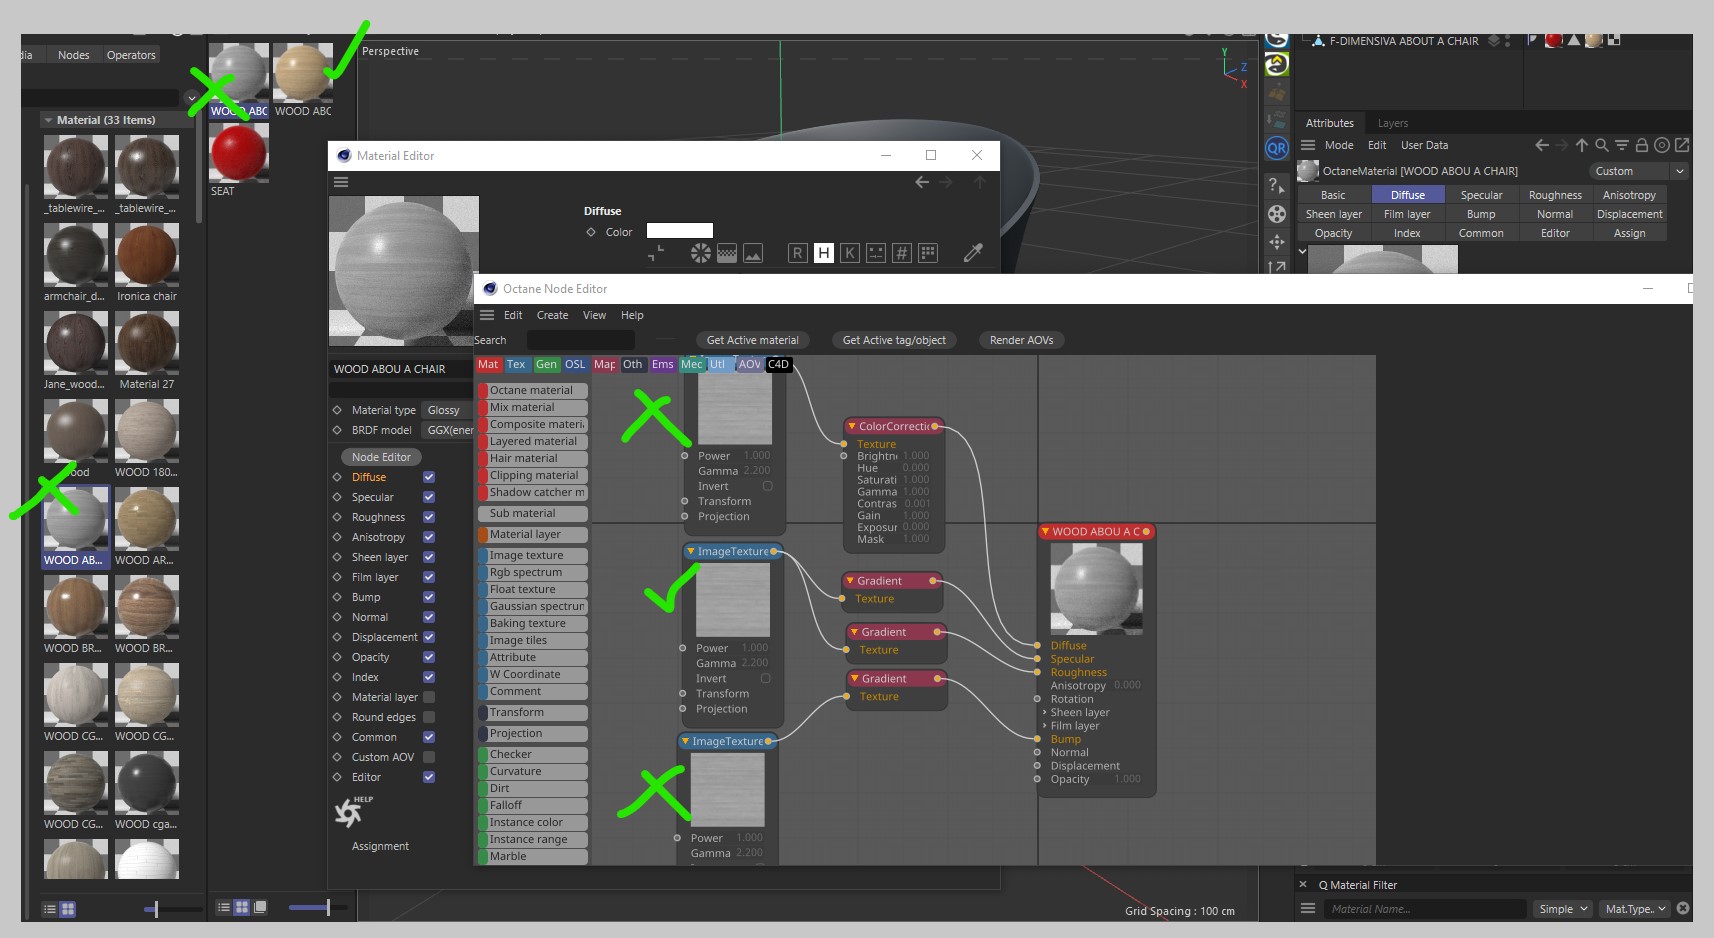Show the hex color mode (#)

[x=901, y=253]
